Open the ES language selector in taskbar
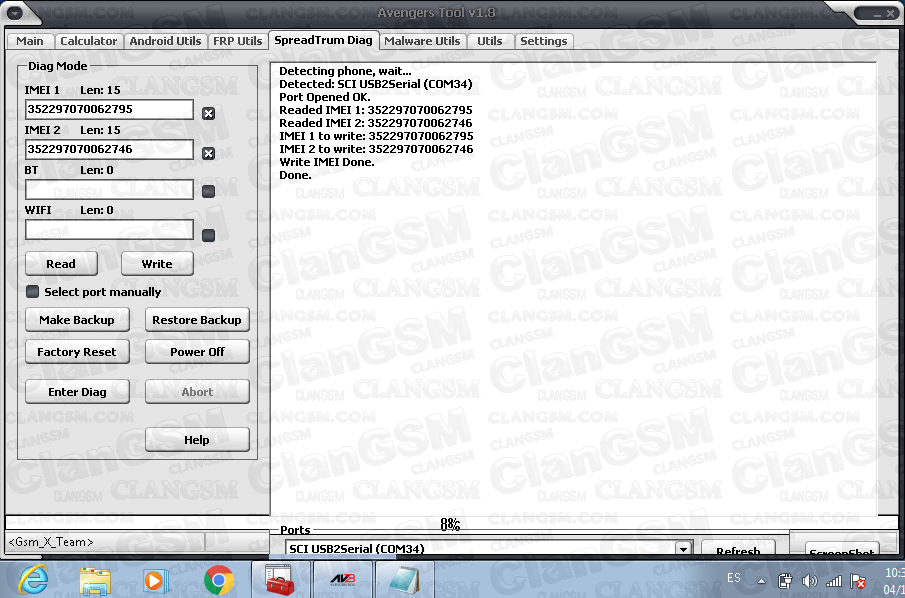Viewport: 905px width, 598px height. point(735,578)
